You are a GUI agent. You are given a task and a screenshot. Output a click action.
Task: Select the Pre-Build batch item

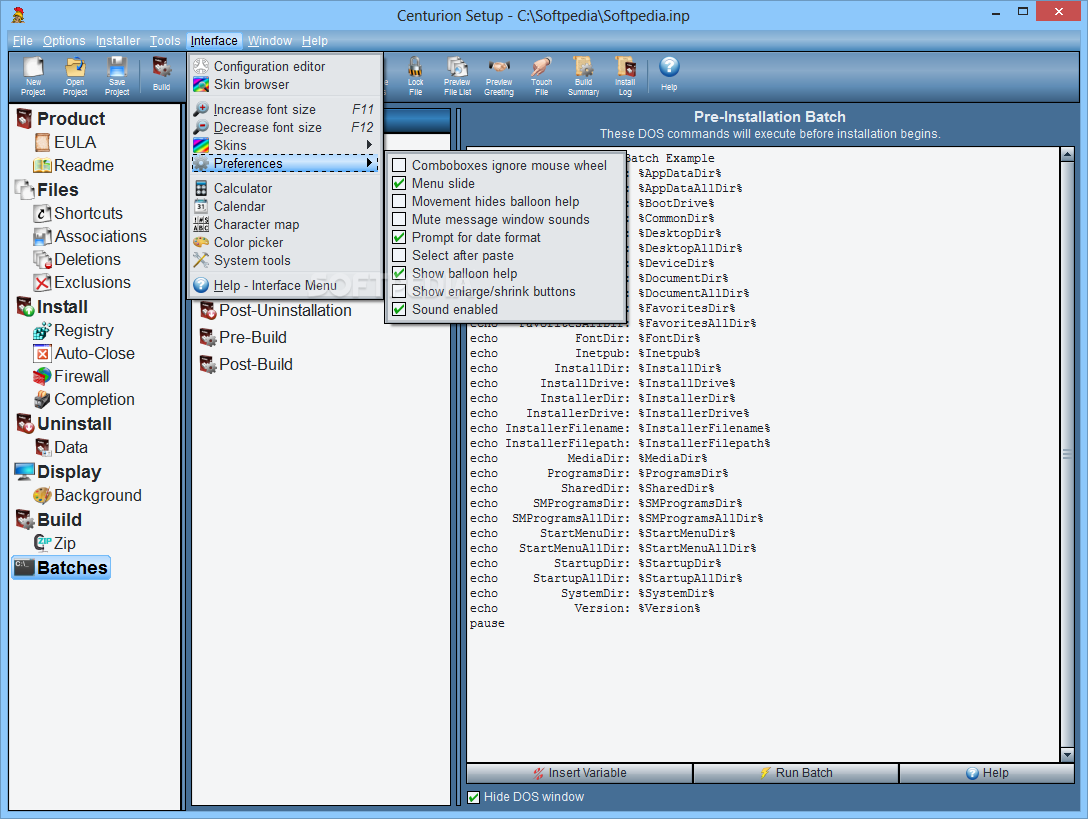click(244, 337)
